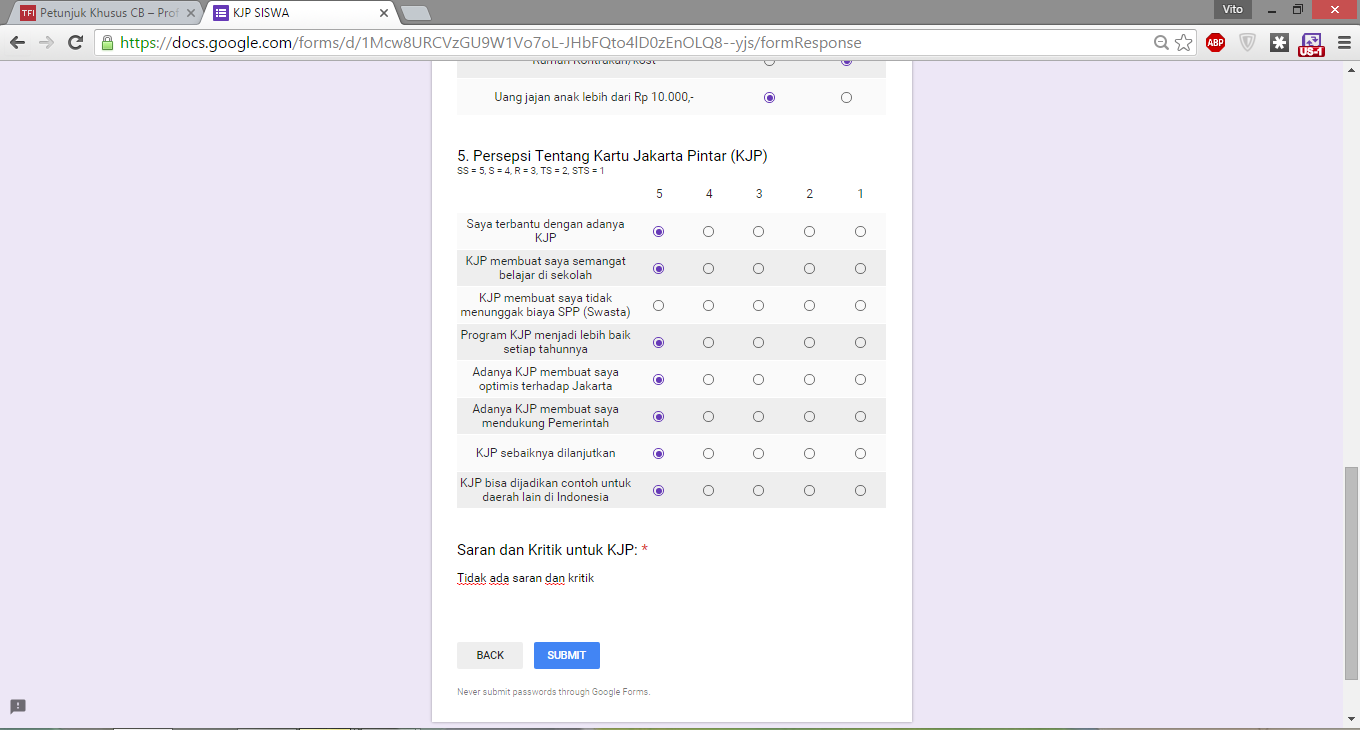This screenshot has height=730, width=1360.
Task: Select 3 for KJP tidak menunggak biaya SPP
Action: (759, 305)
